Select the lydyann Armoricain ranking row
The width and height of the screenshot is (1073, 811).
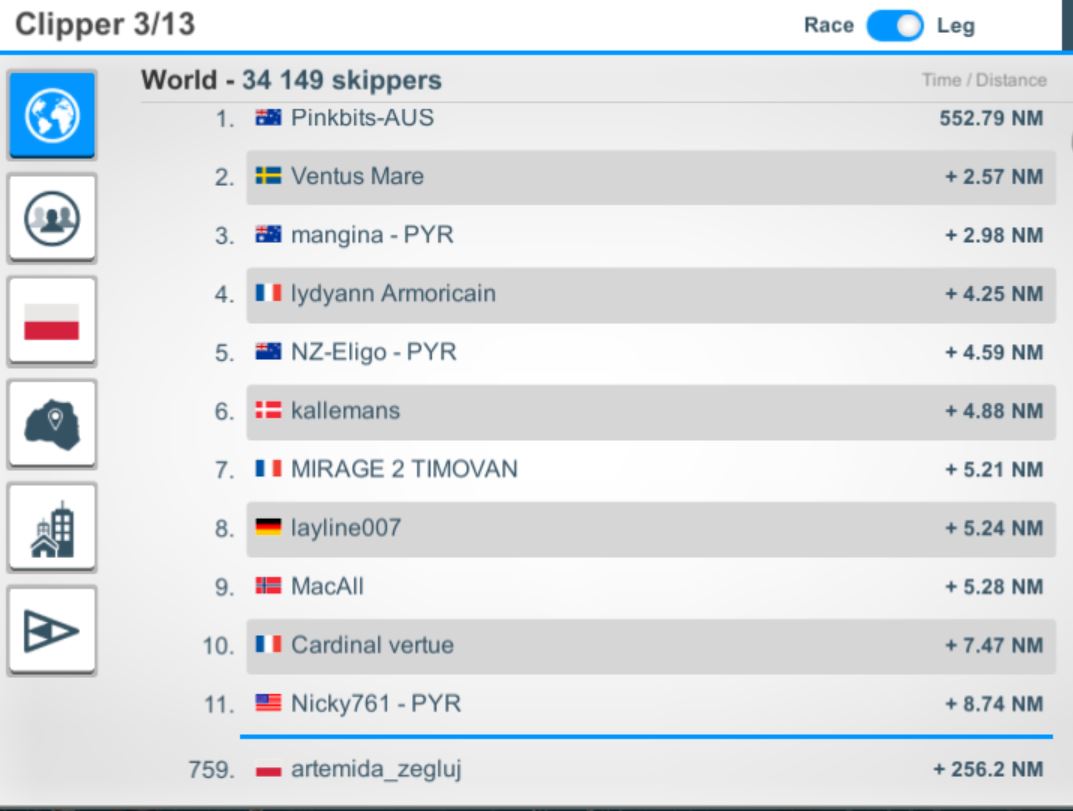coord(651,294)
